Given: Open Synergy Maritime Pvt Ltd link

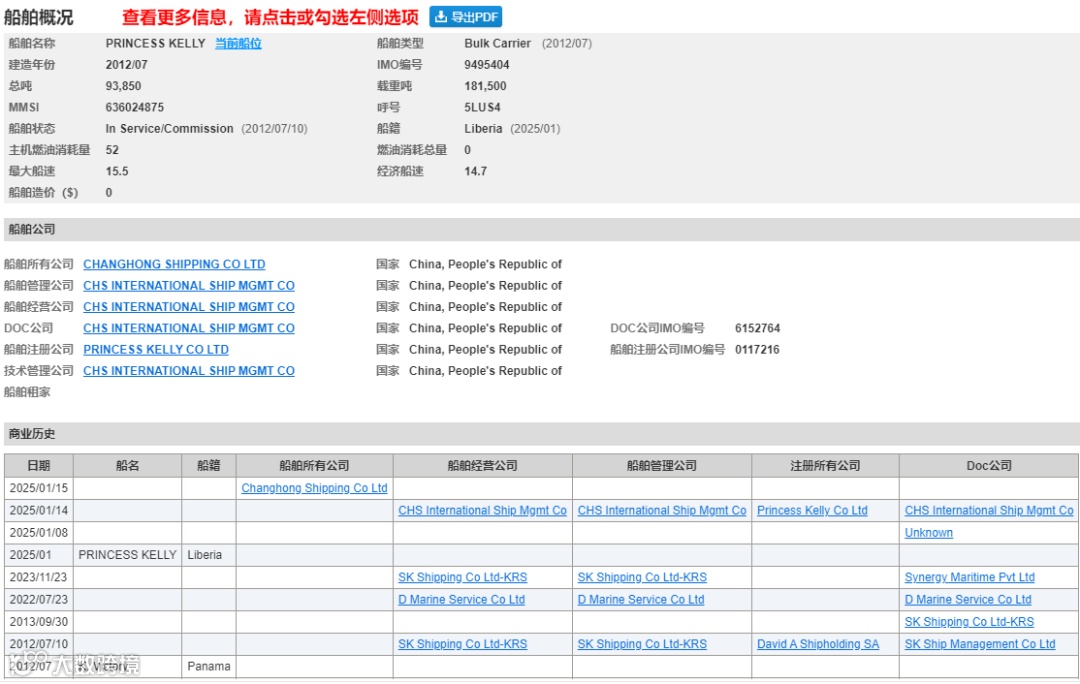Looking at the screenshot, I should [x=969, y=577].
